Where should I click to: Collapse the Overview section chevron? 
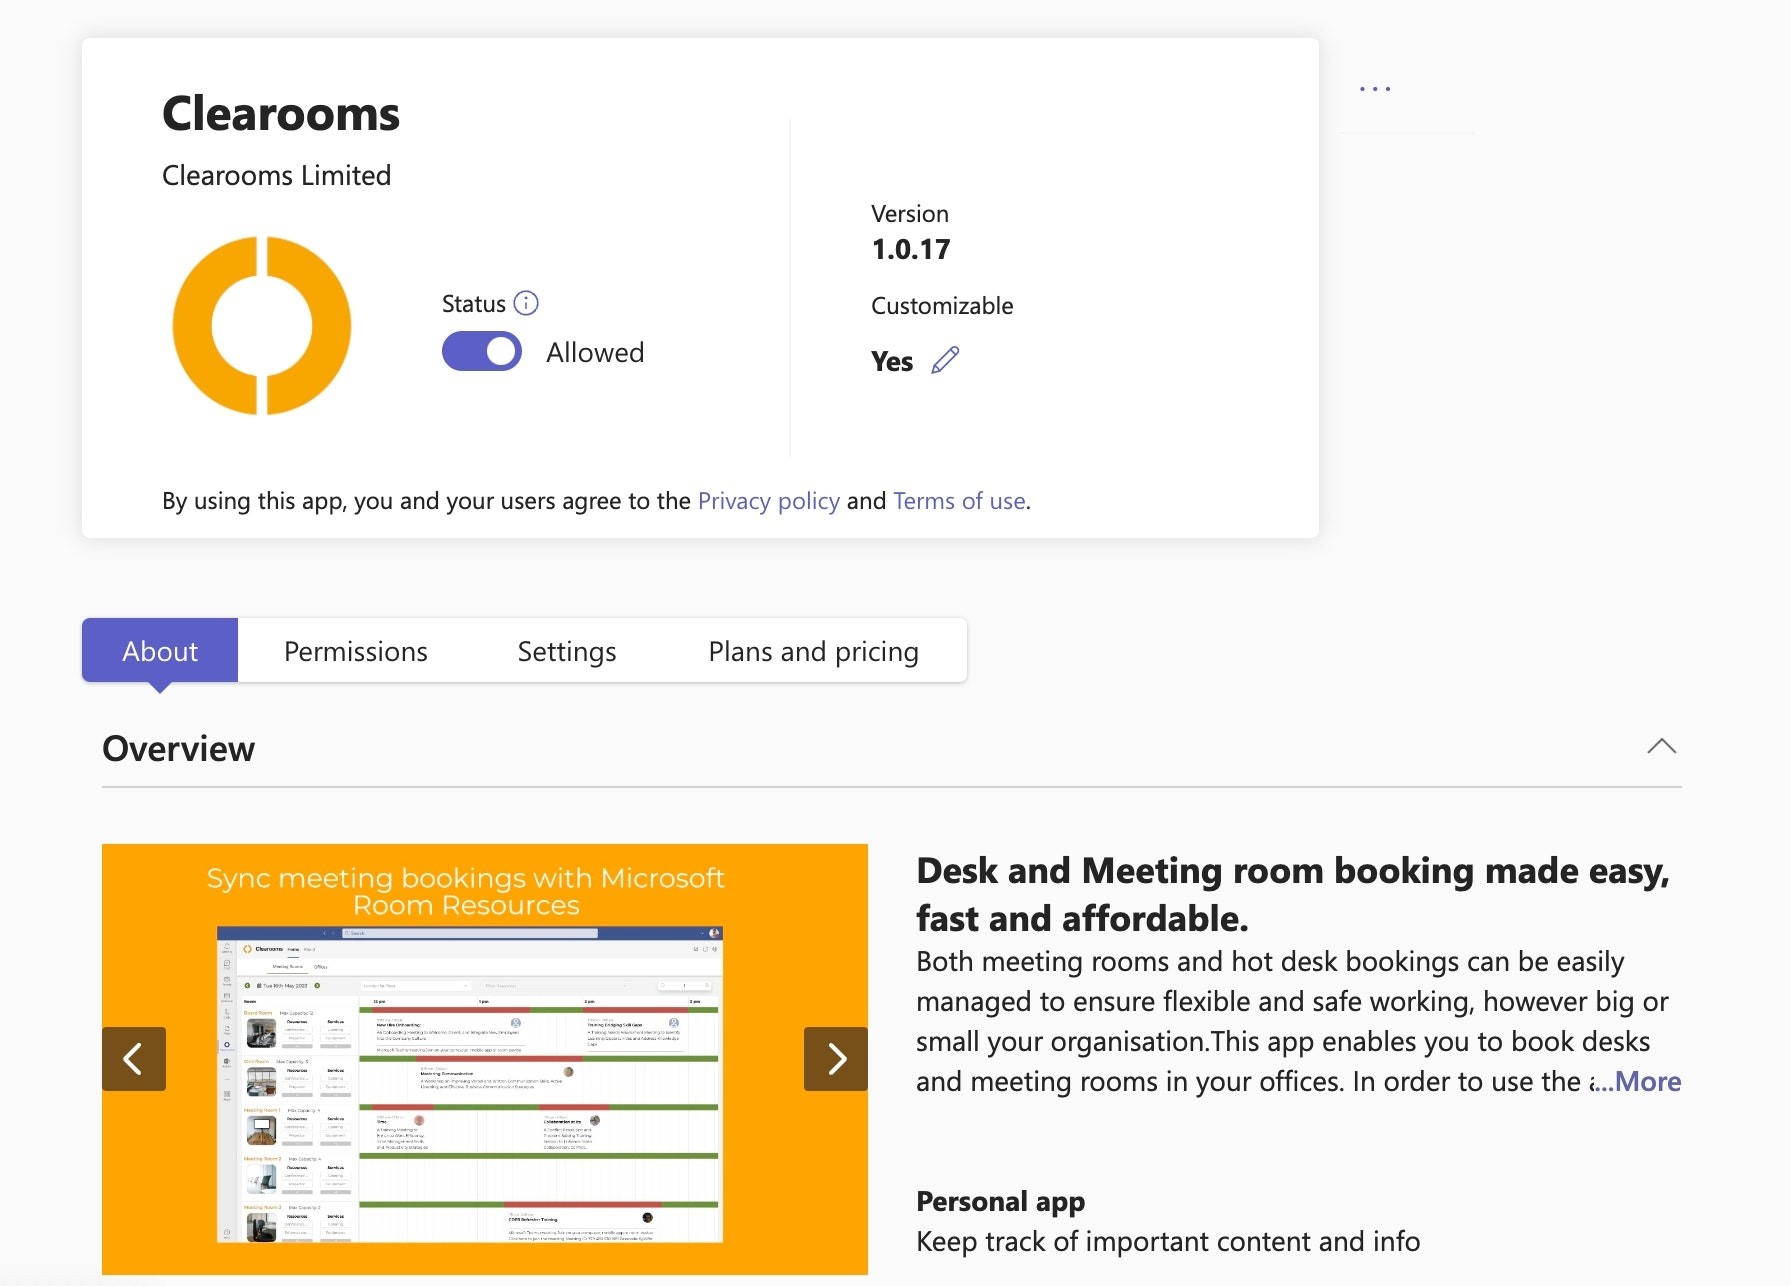[1661, 746]
